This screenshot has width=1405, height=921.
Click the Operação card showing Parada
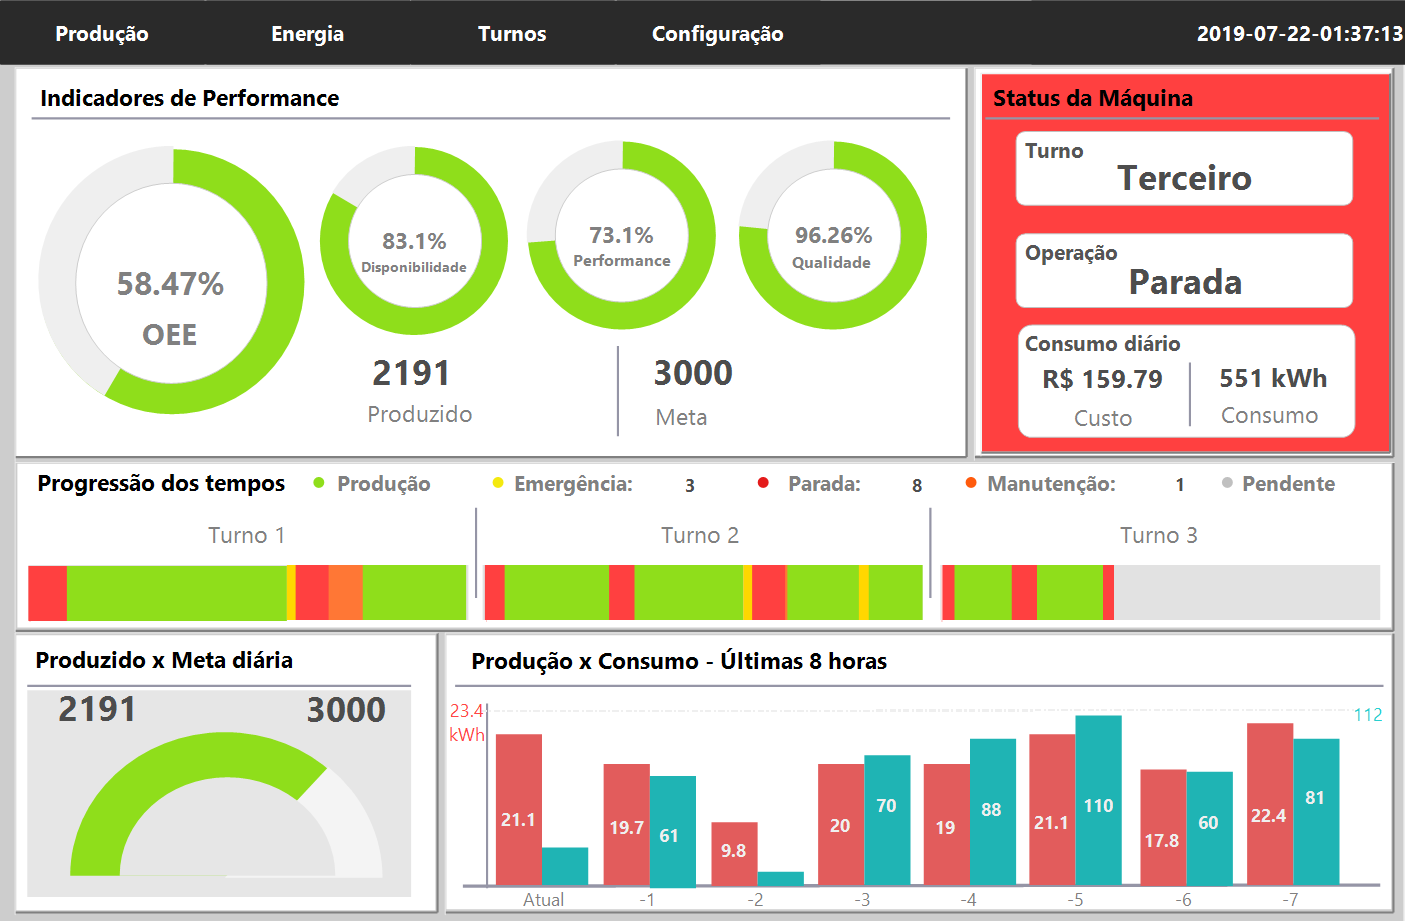1184,271
